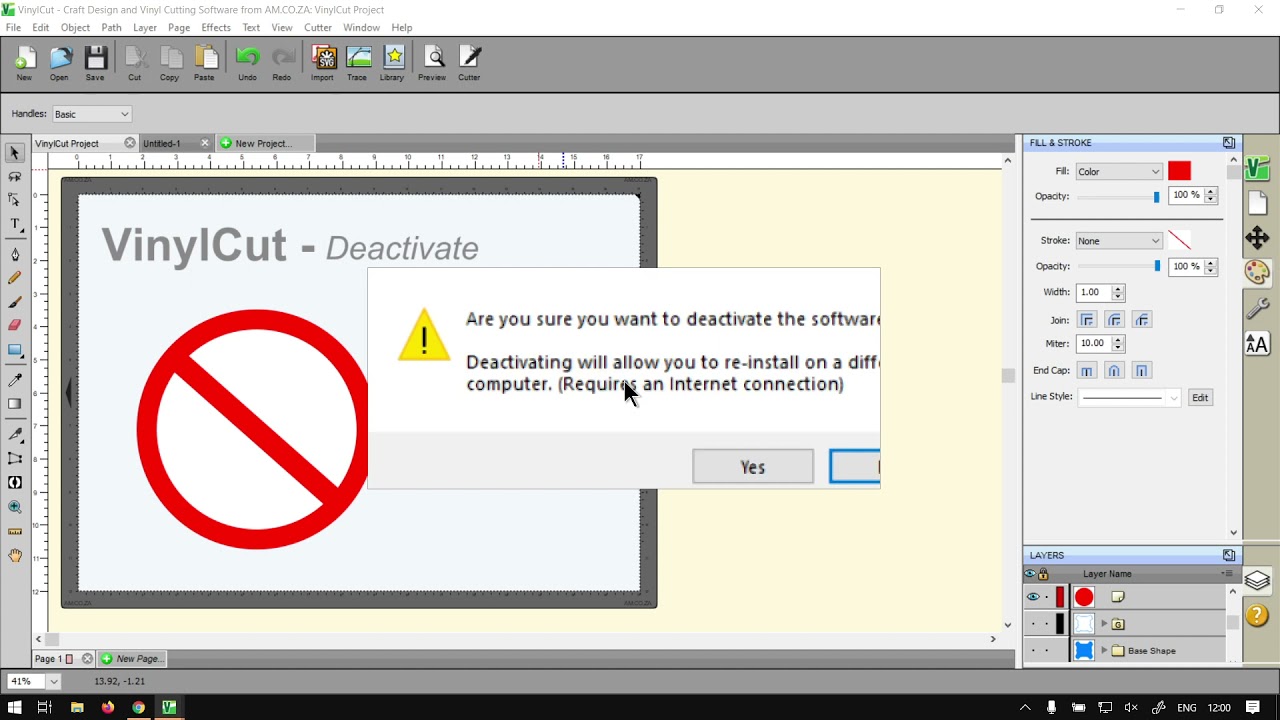Click the Fill Opacity slider

coord(1118,197)
